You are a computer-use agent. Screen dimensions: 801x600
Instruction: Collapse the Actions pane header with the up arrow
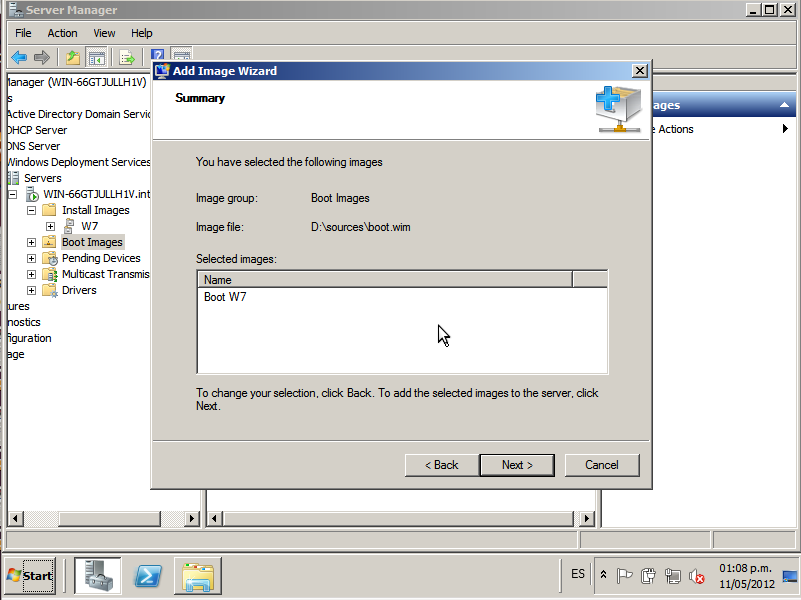784,105
